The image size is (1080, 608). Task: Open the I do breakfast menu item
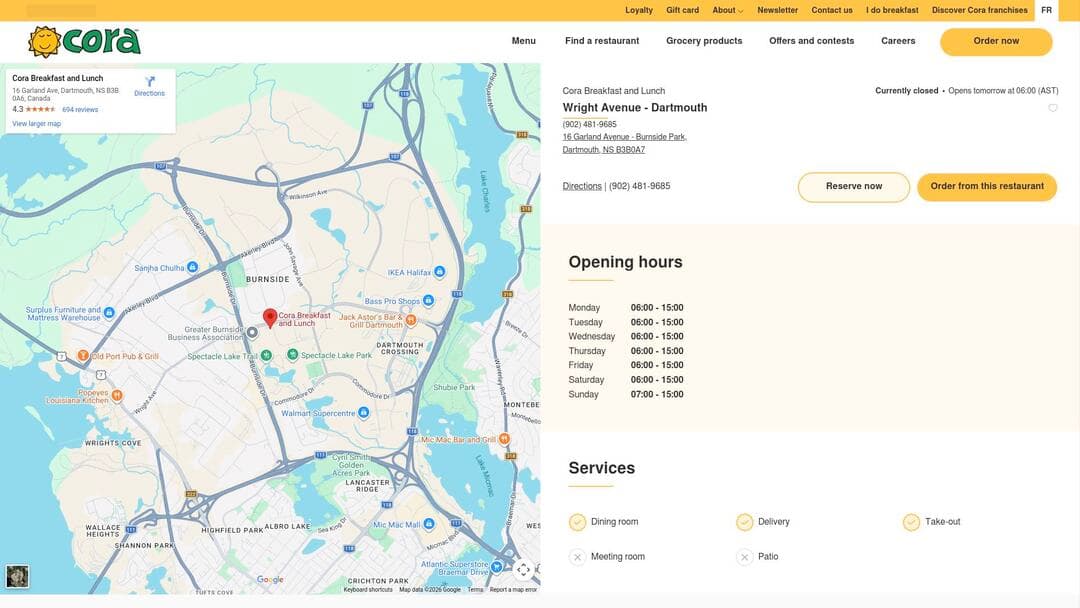point(891,9)
